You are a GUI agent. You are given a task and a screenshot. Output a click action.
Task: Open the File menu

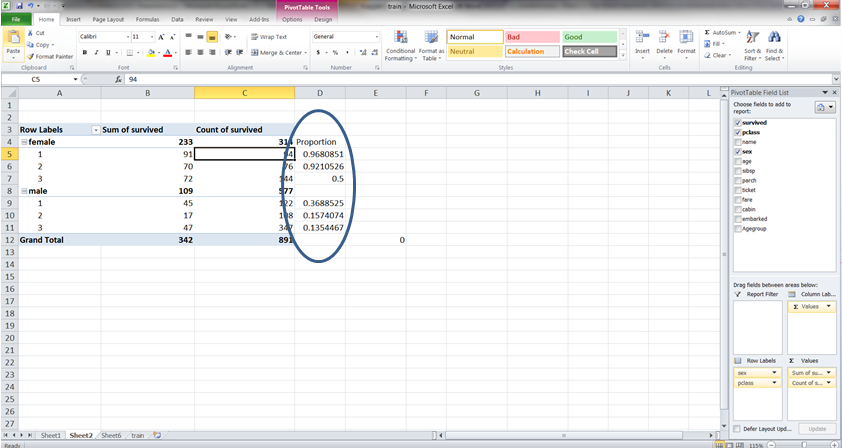click(x=16, y=19)
